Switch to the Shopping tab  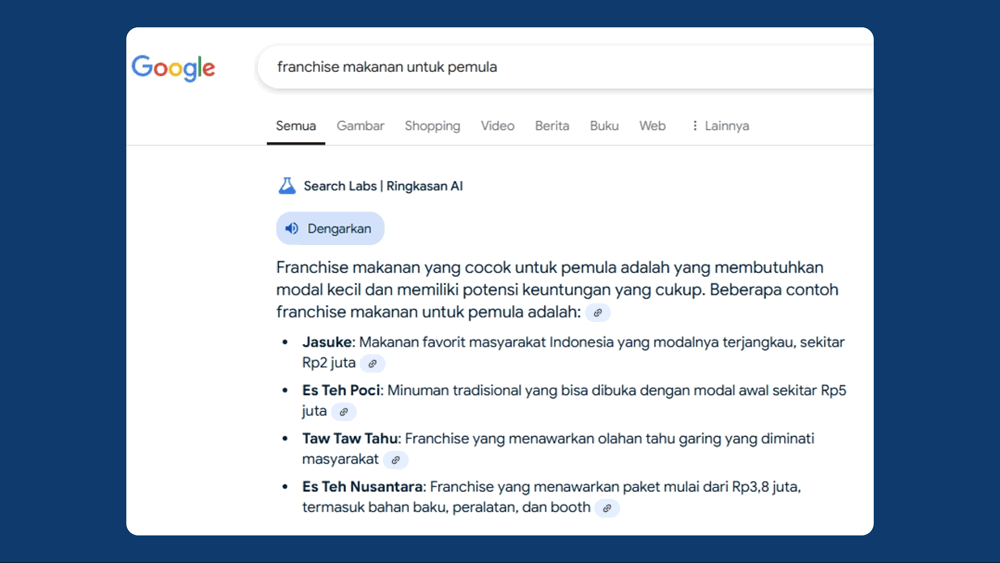(x=432, y=126)
